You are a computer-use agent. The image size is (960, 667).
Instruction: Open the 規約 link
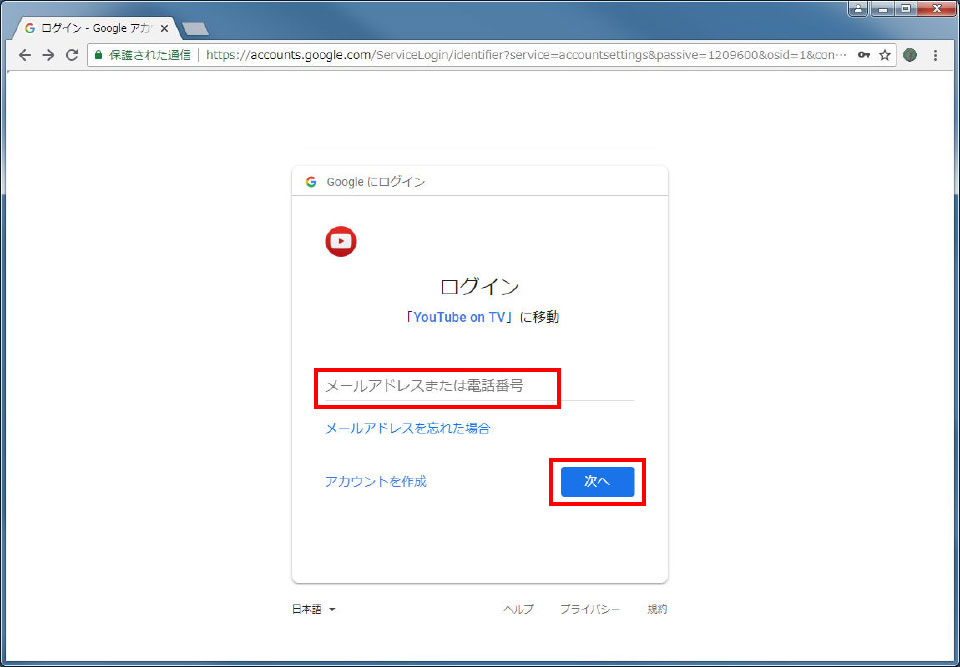click(658, 609)
